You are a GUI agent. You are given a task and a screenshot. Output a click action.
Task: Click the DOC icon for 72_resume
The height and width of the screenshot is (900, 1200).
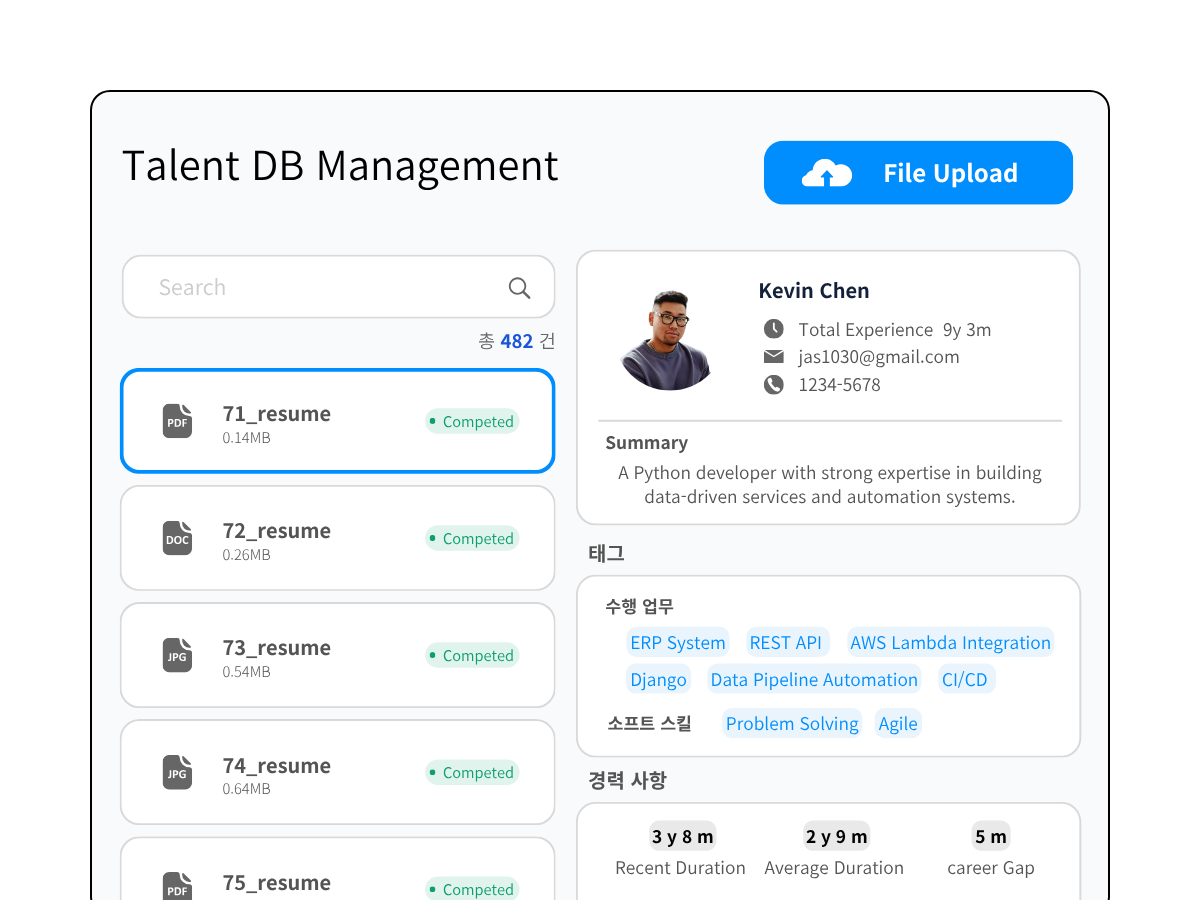pos(177,538)
